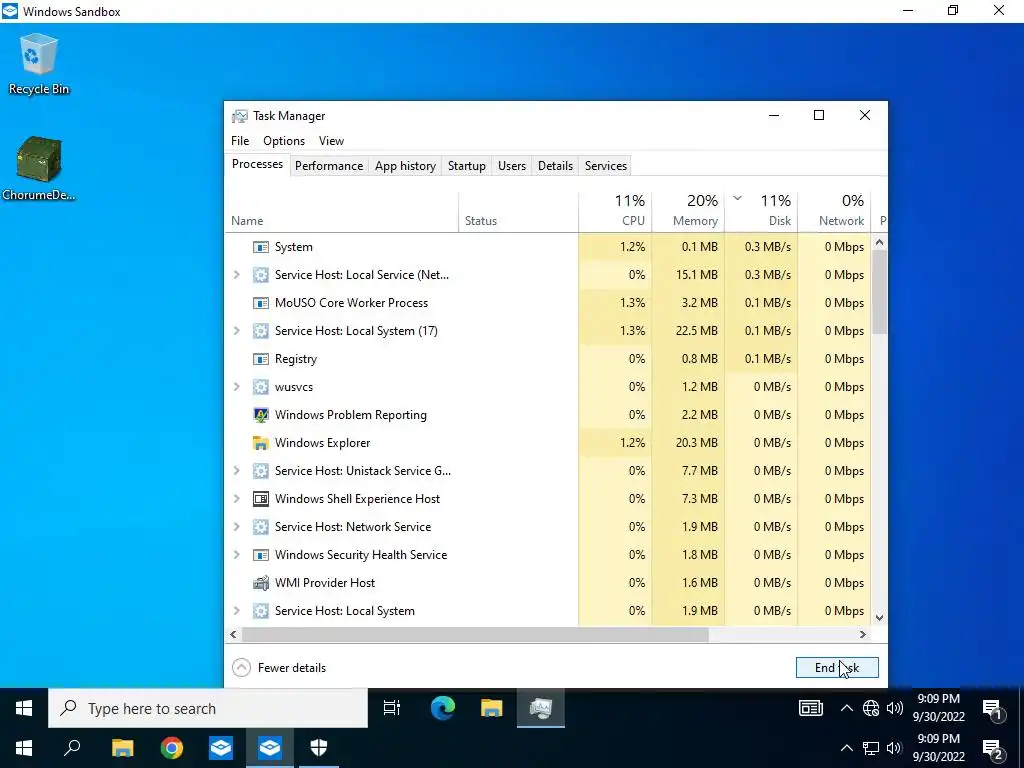The width and height of the screenshot is (1024, 768).
Task: Show hidden icons in sandbox tray
Action: coord(846,708)
